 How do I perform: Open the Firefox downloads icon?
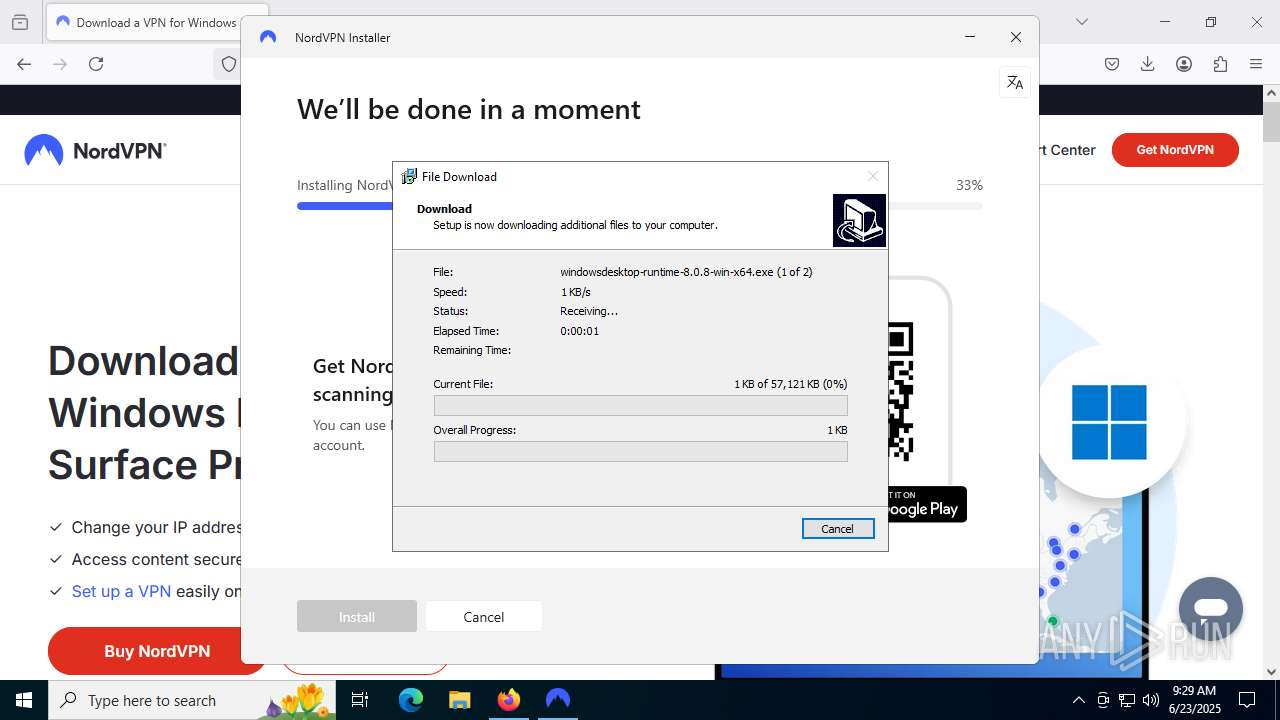coord(1148,64)
